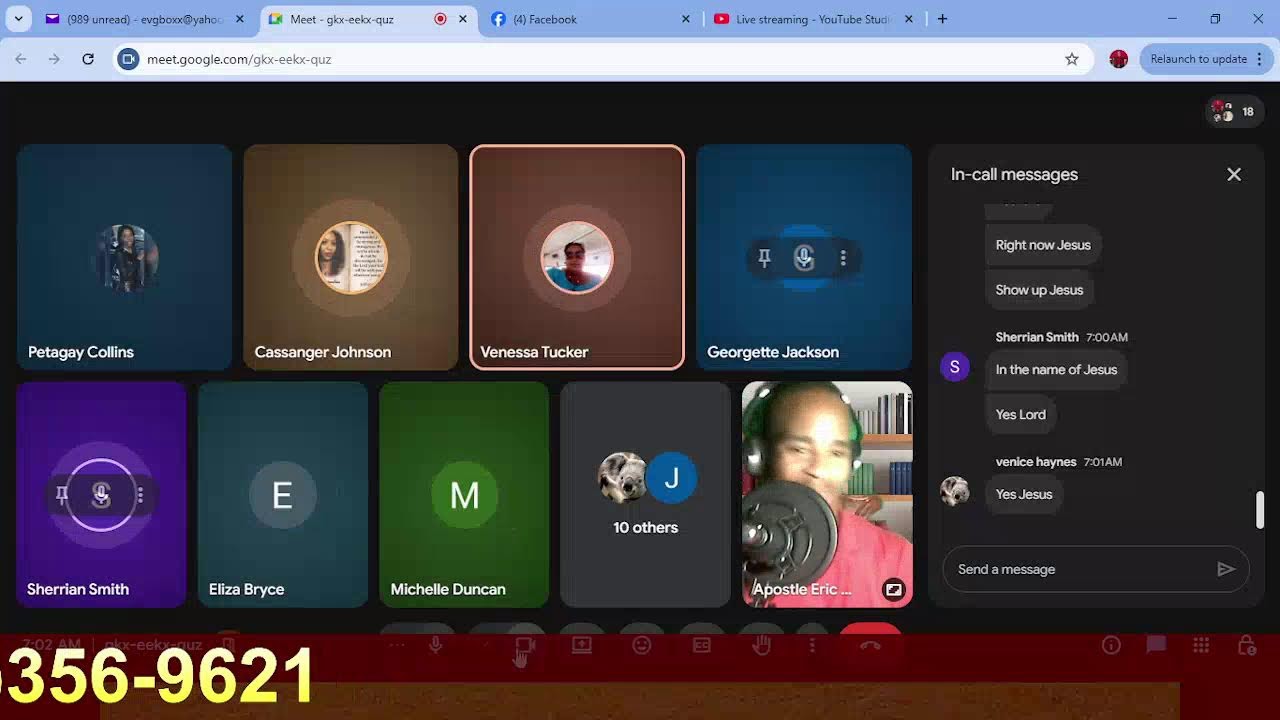Select Eliza Bryce's video tile

click(x=282, y=495)
